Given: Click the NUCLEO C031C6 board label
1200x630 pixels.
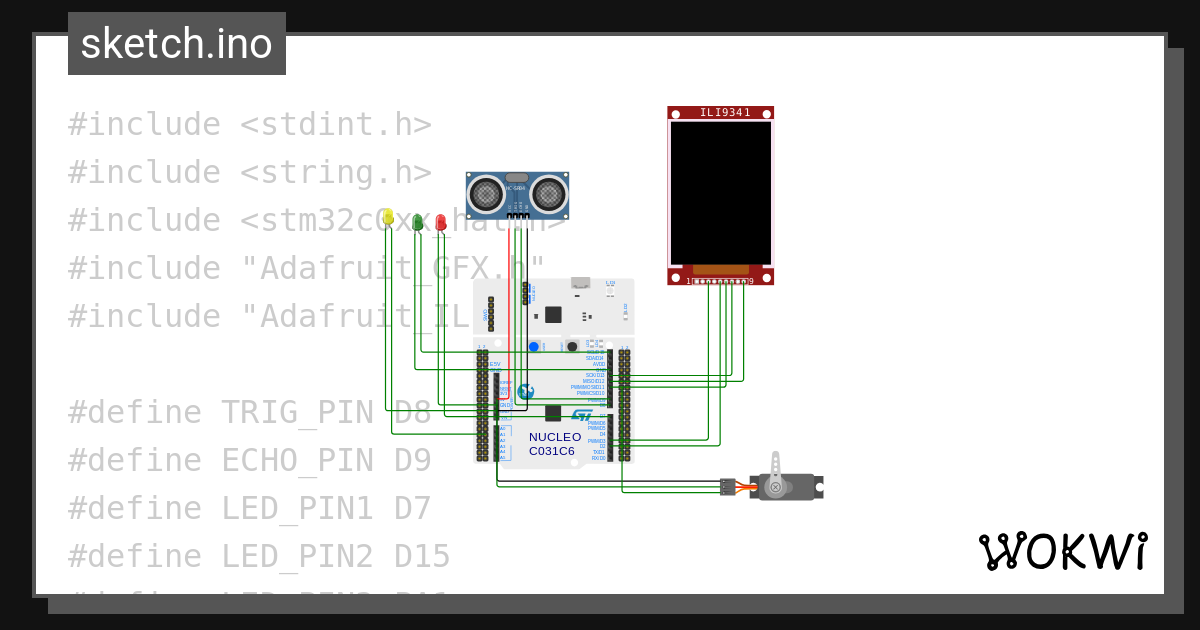Looking at the screenshot, I should 554,444.
